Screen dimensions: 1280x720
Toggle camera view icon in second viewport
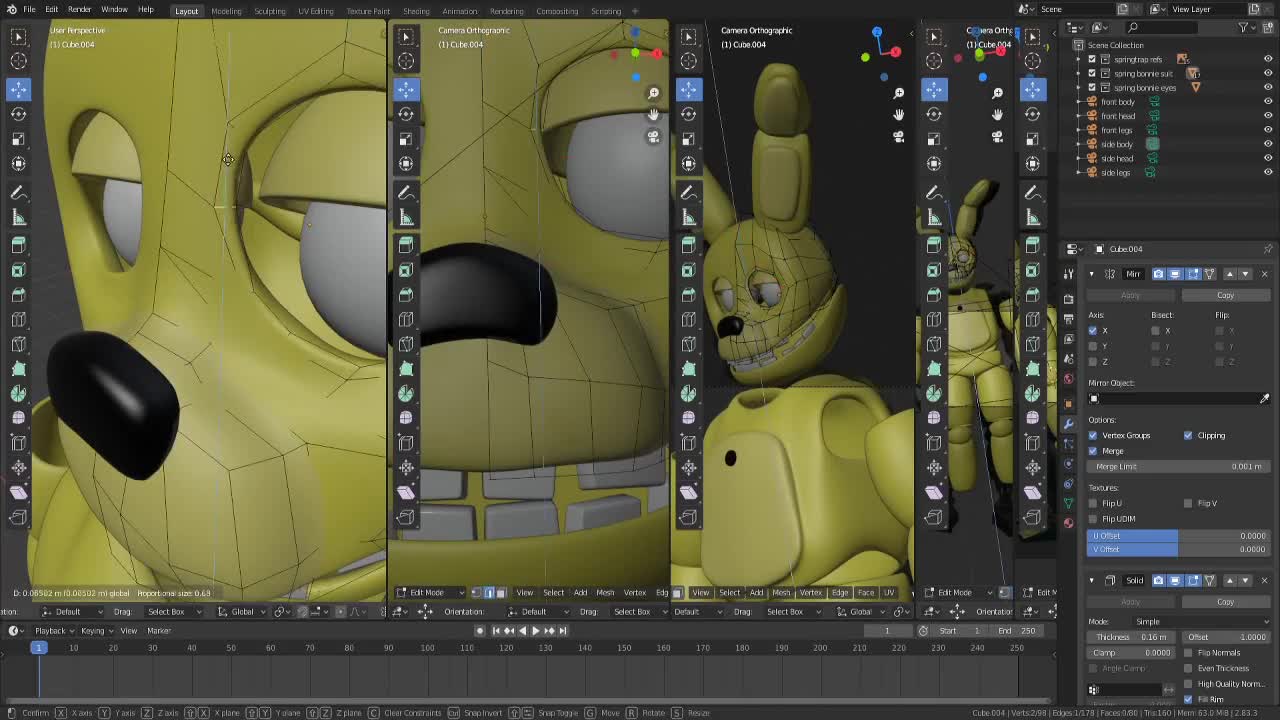coord(653,137)
